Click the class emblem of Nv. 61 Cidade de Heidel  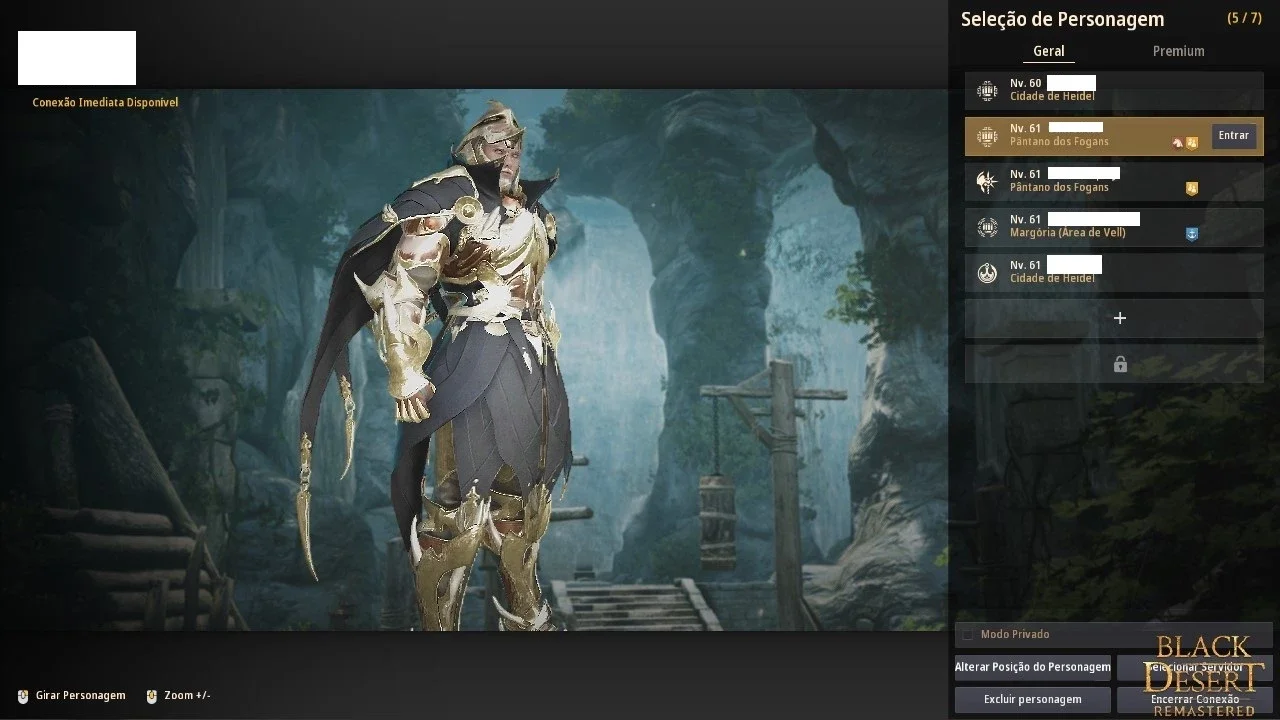pyautogui.click(x=987, y=273)
